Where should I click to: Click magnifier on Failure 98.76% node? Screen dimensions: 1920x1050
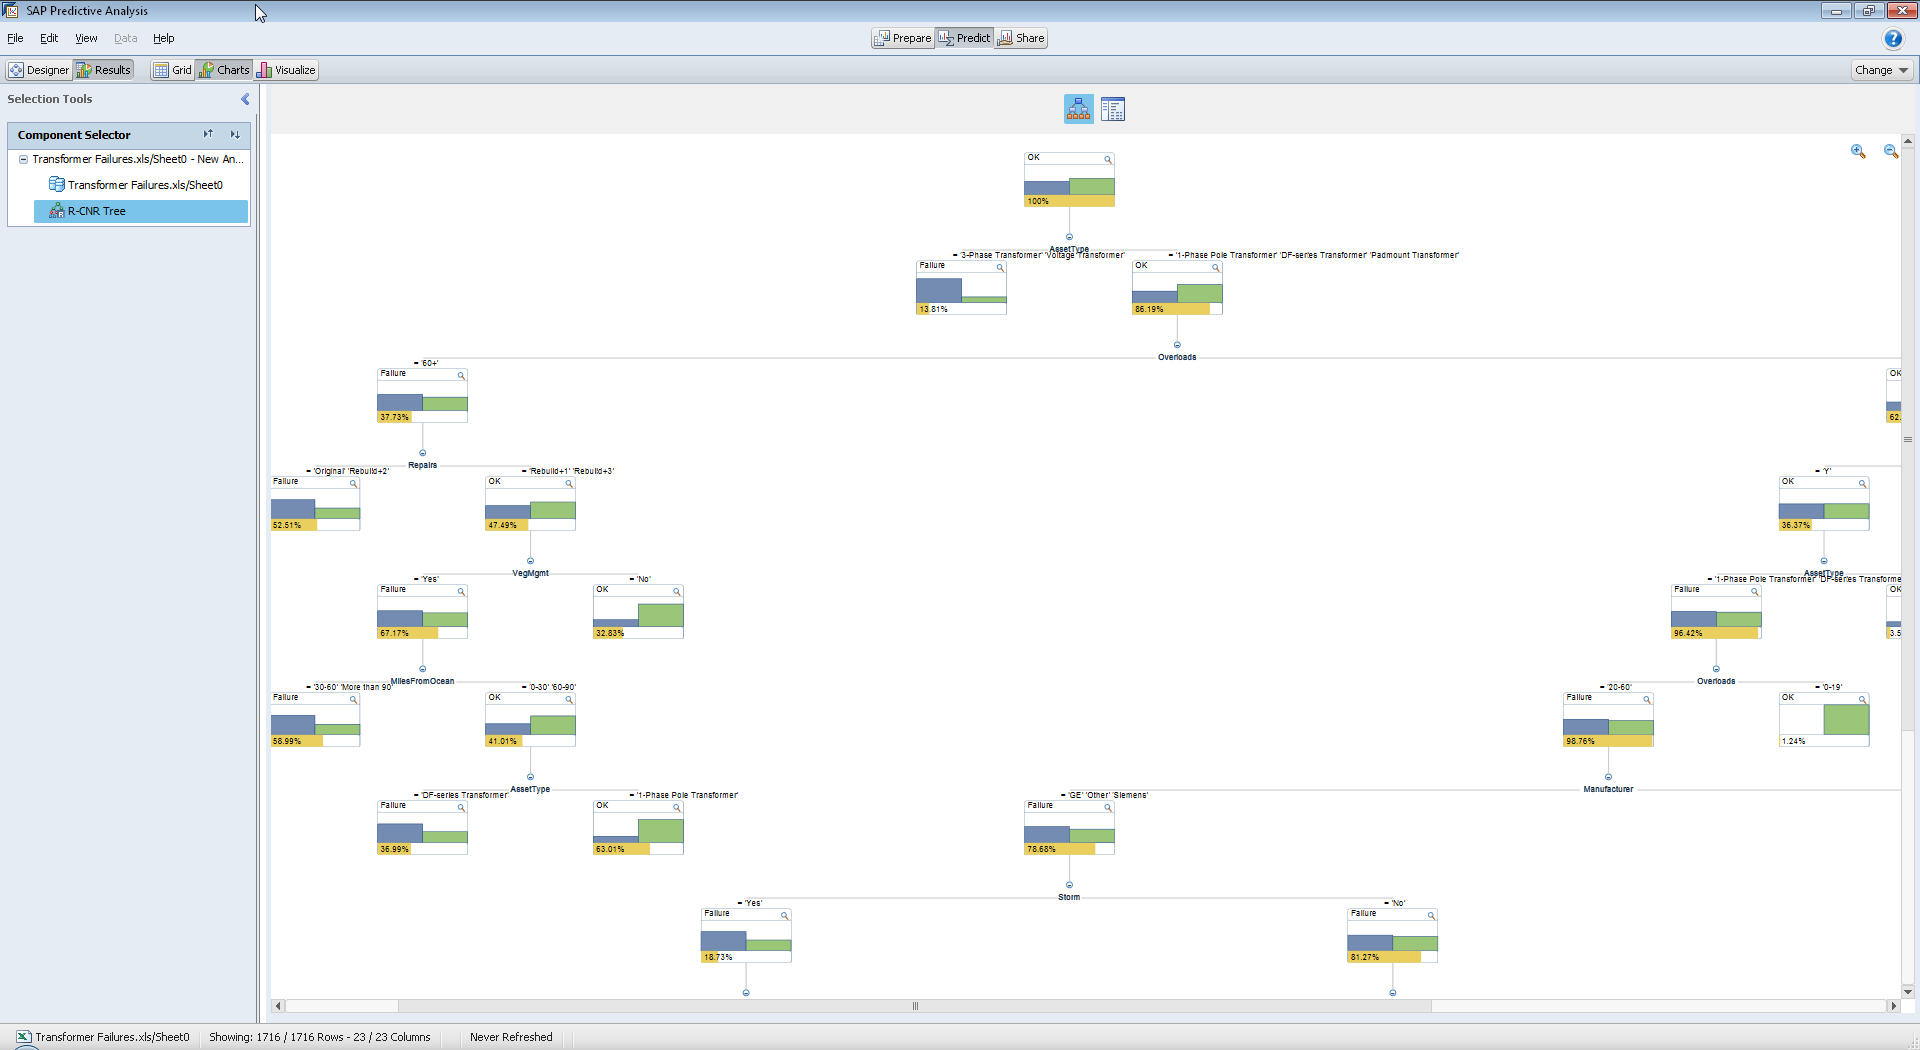(x=1646, y=699)
